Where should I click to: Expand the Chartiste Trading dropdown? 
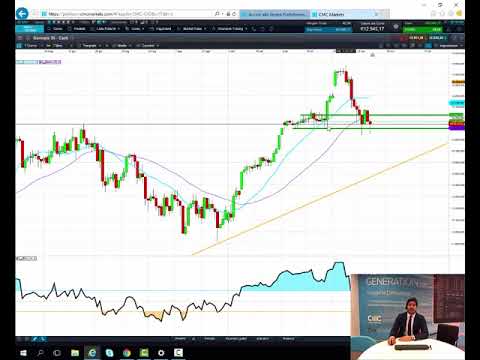(230, 29)
